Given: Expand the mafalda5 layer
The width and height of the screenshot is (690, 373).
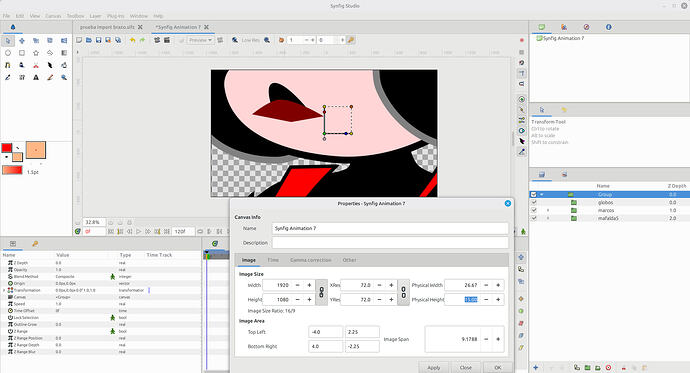Looking at the screenshot, I should point(548,218).
